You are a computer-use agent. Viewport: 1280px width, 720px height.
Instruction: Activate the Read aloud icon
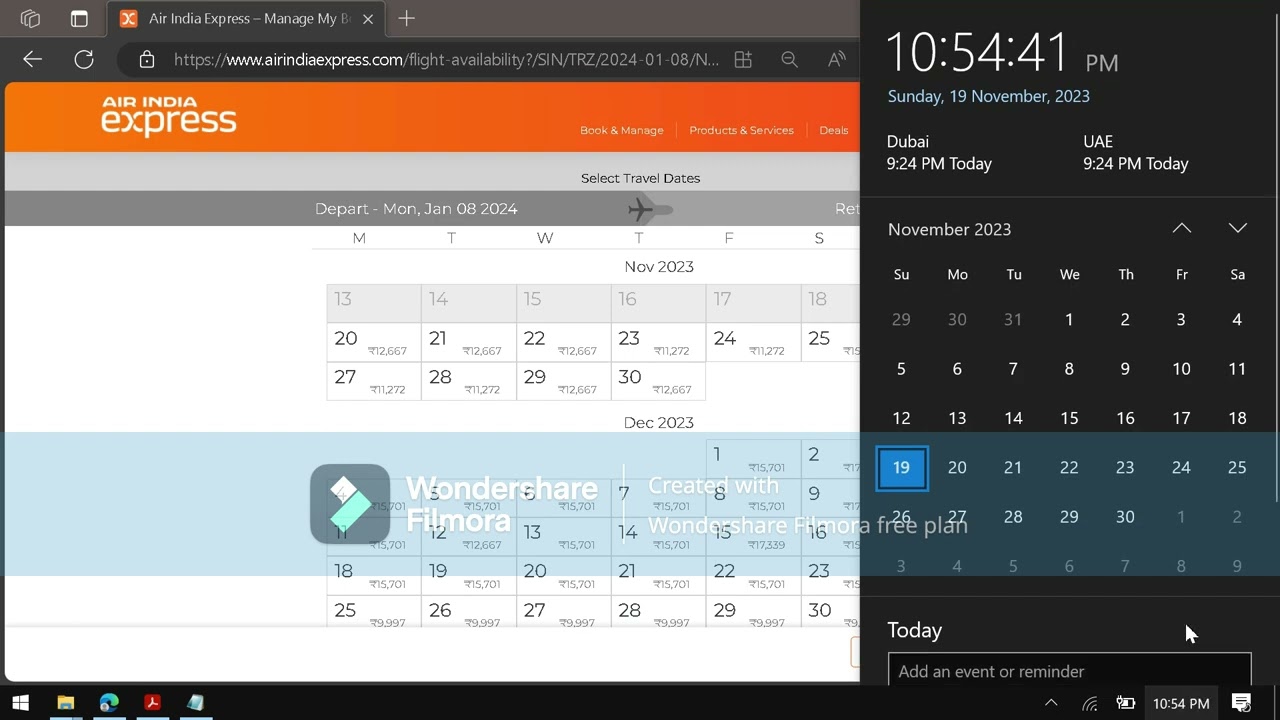point(837,60)
